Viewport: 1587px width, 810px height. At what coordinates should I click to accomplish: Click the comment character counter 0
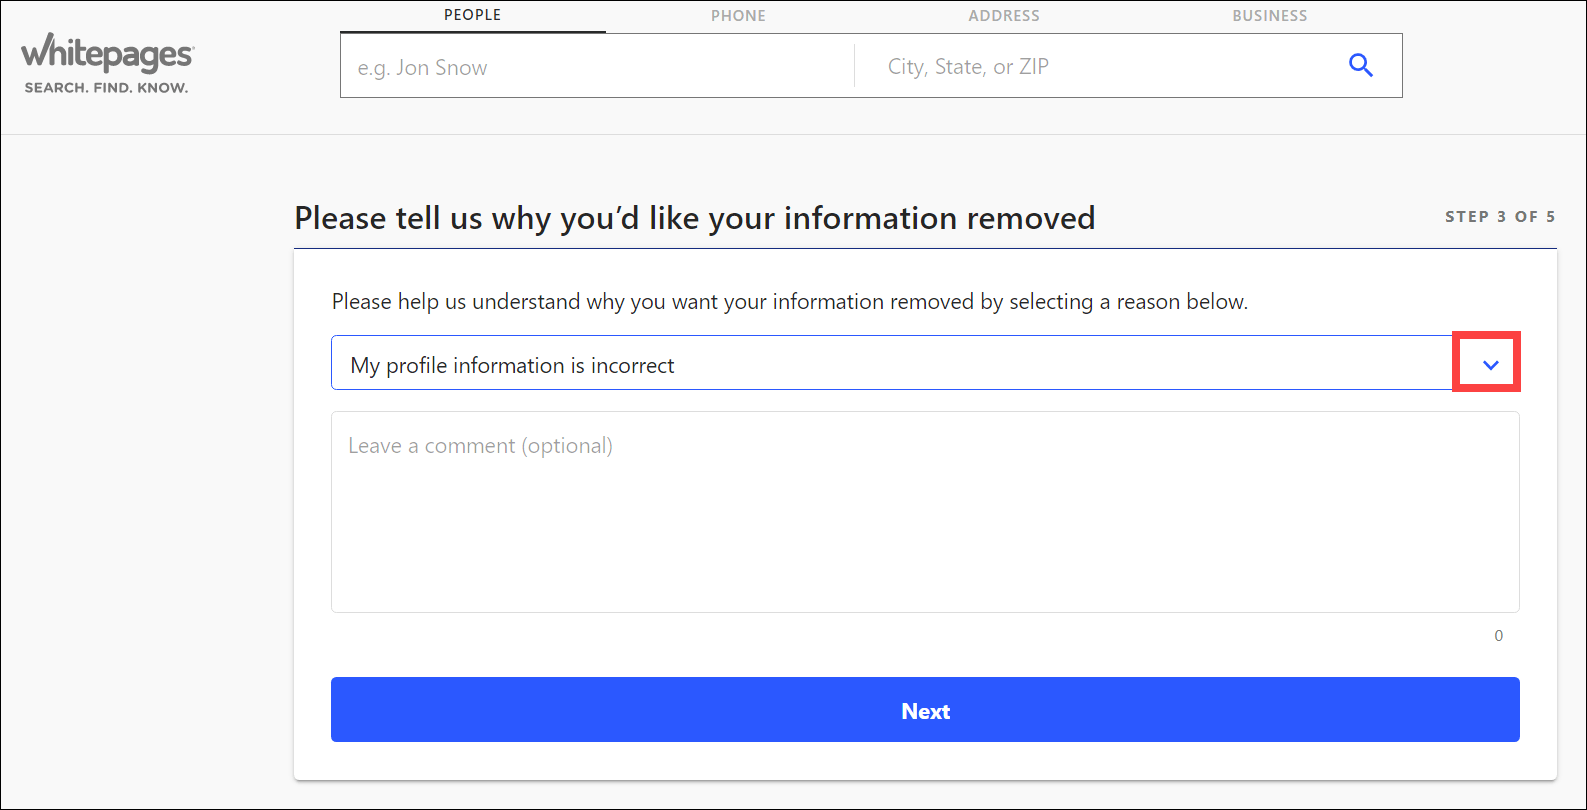coord(1498,636)
